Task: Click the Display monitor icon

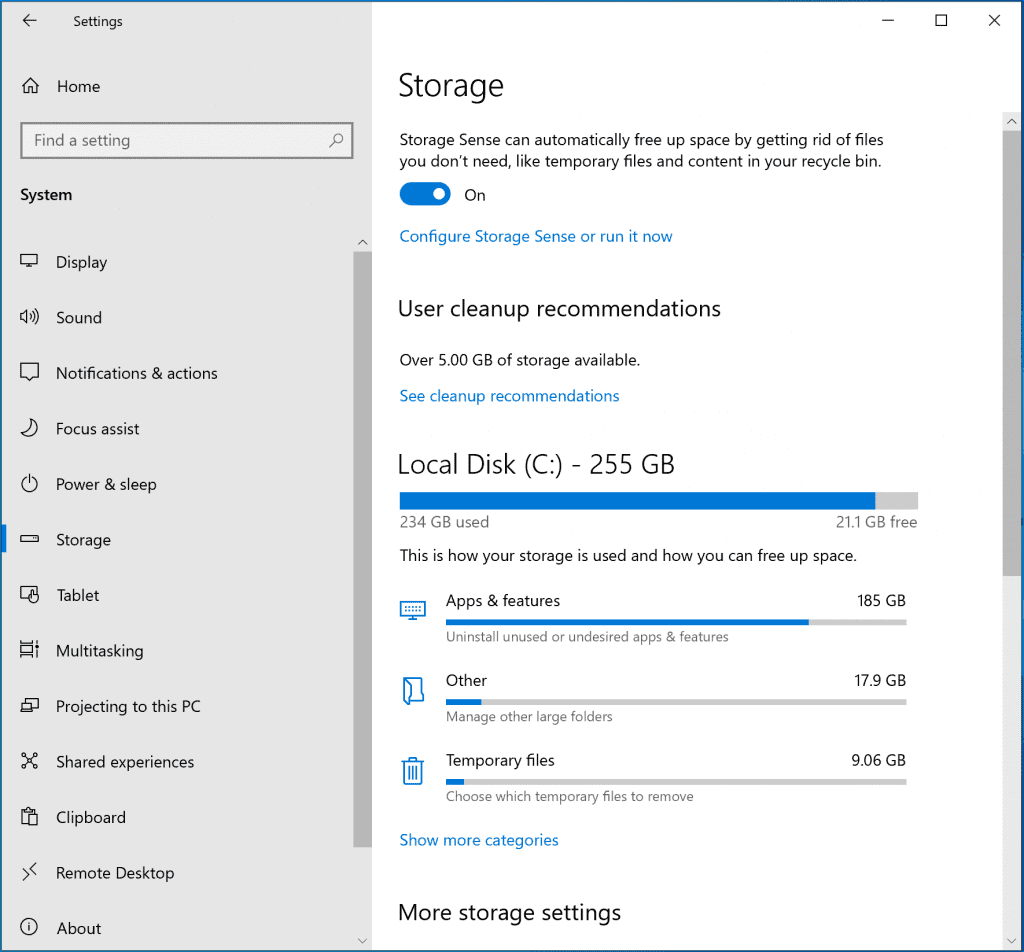Action: coord(30,262)
